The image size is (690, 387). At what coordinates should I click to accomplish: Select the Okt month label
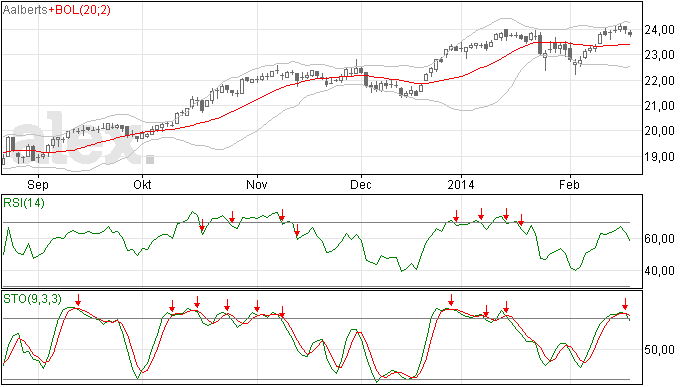point(142,184)
